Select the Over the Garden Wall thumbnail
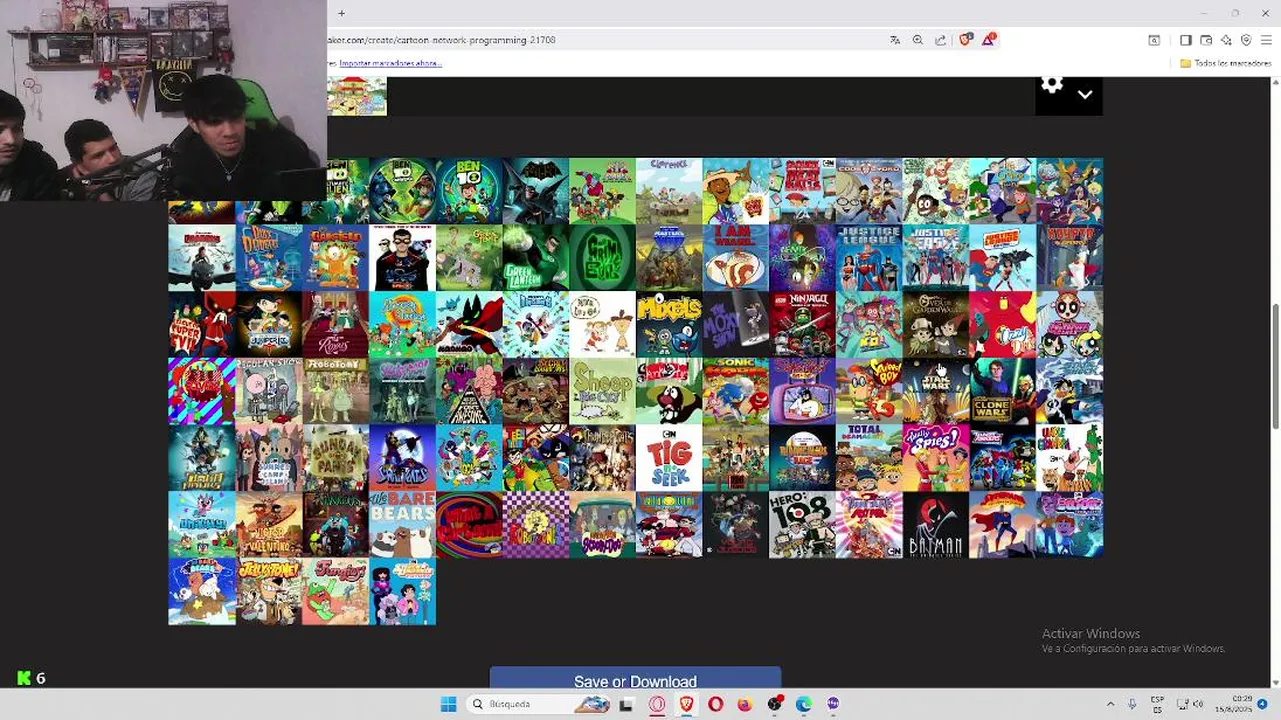1281x720 pixels. point(936,324)
